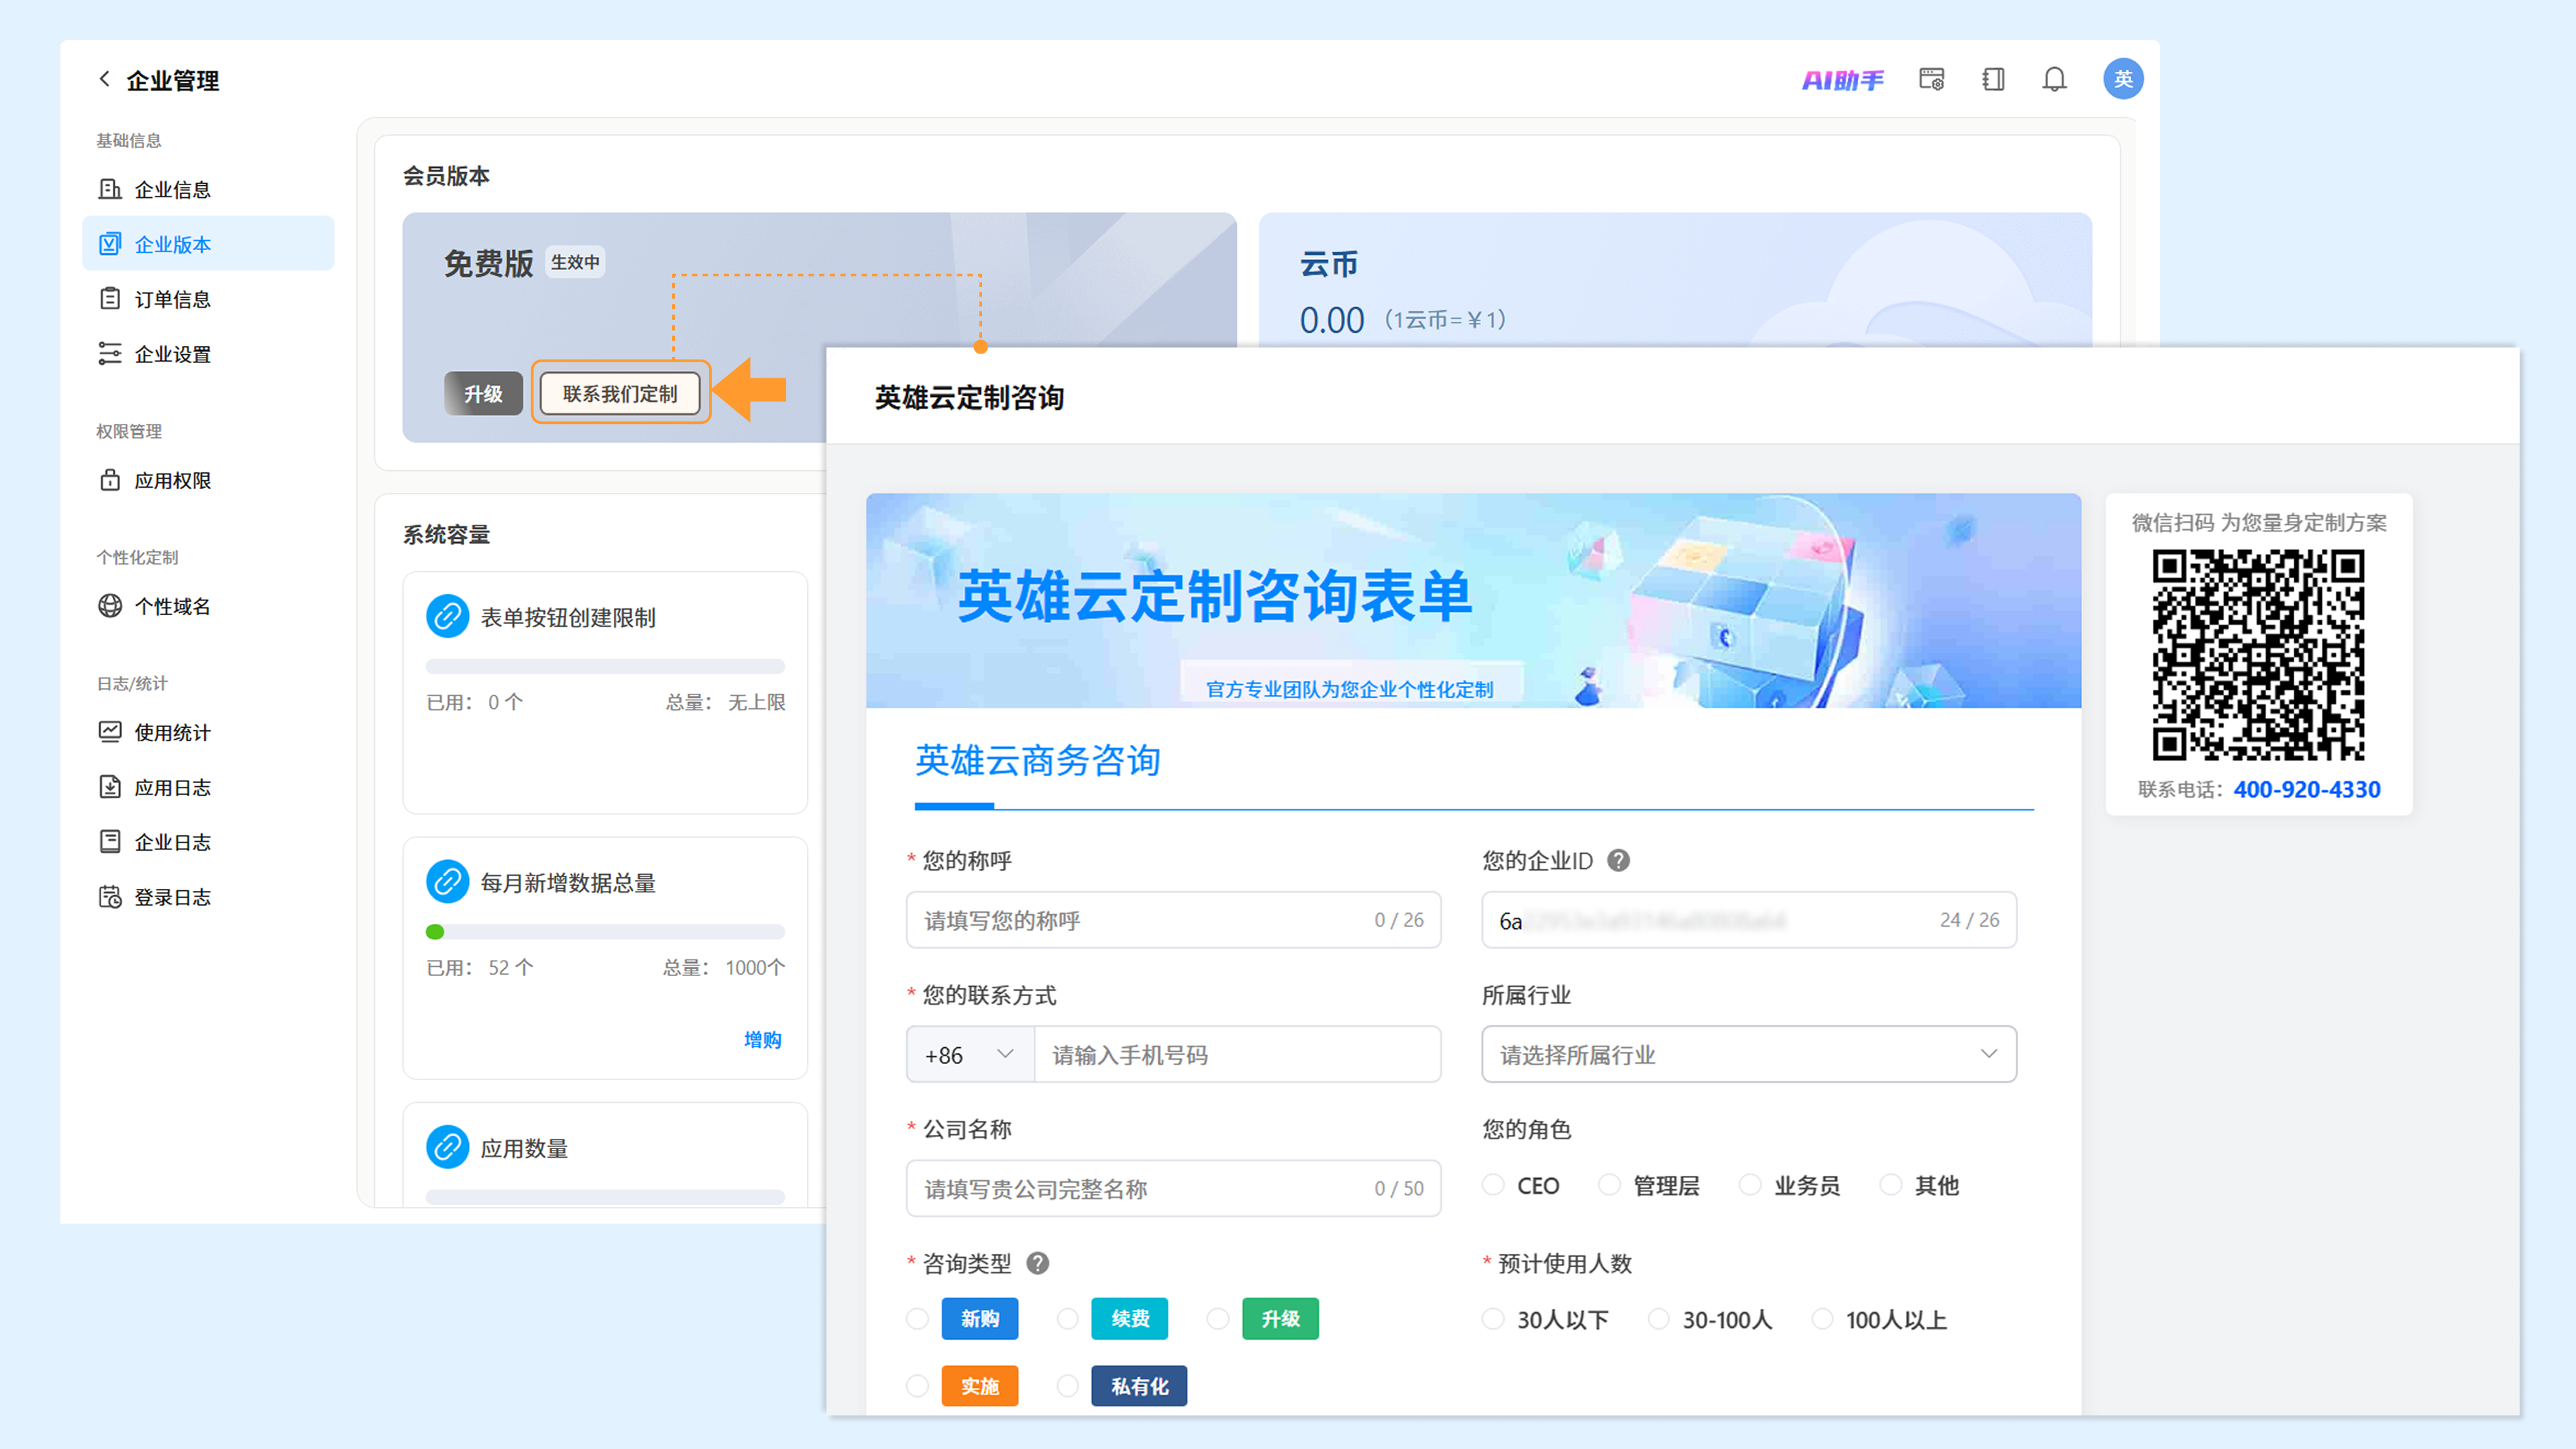Click the 升级 button on 免费版 card

point(483,393)
